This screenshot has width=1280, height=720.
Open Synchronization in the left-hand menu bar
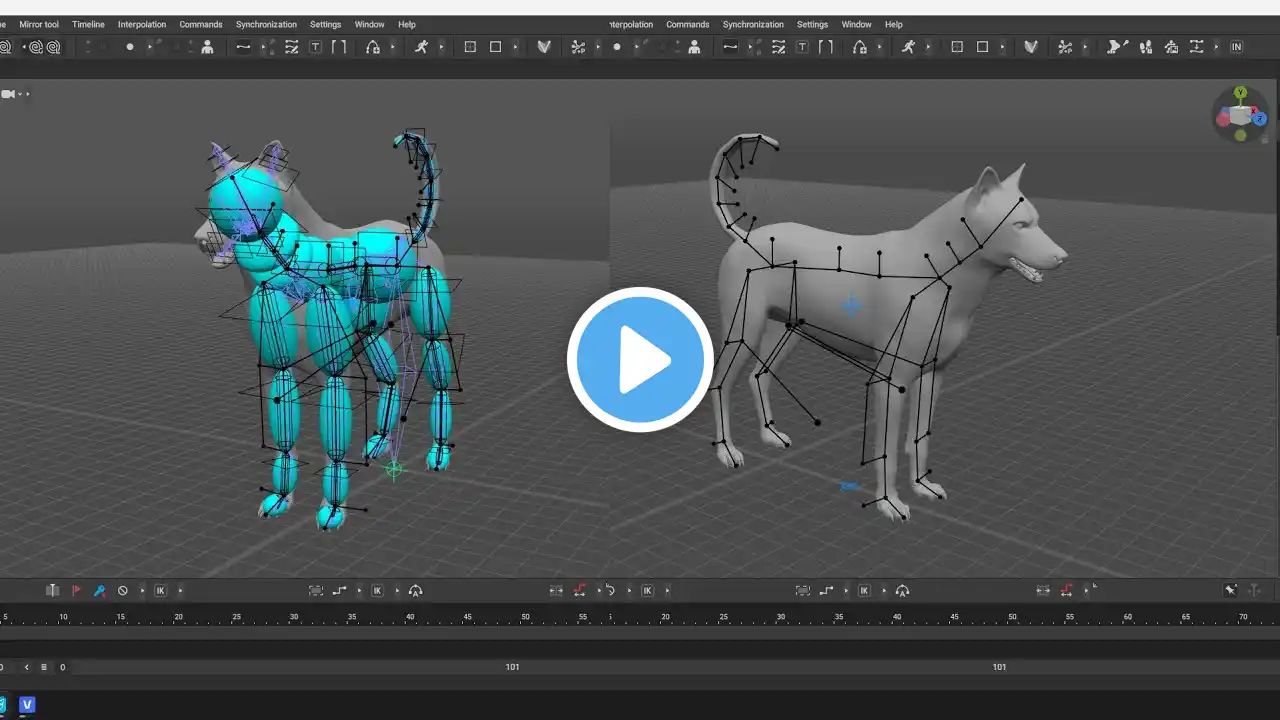(266, 24)
